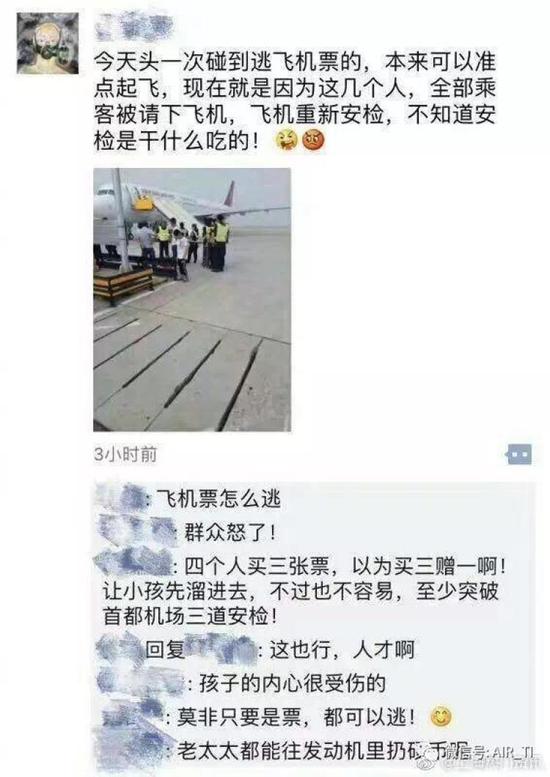
Task: Select the '3小时前' timestamp
Action: point(126,454)
